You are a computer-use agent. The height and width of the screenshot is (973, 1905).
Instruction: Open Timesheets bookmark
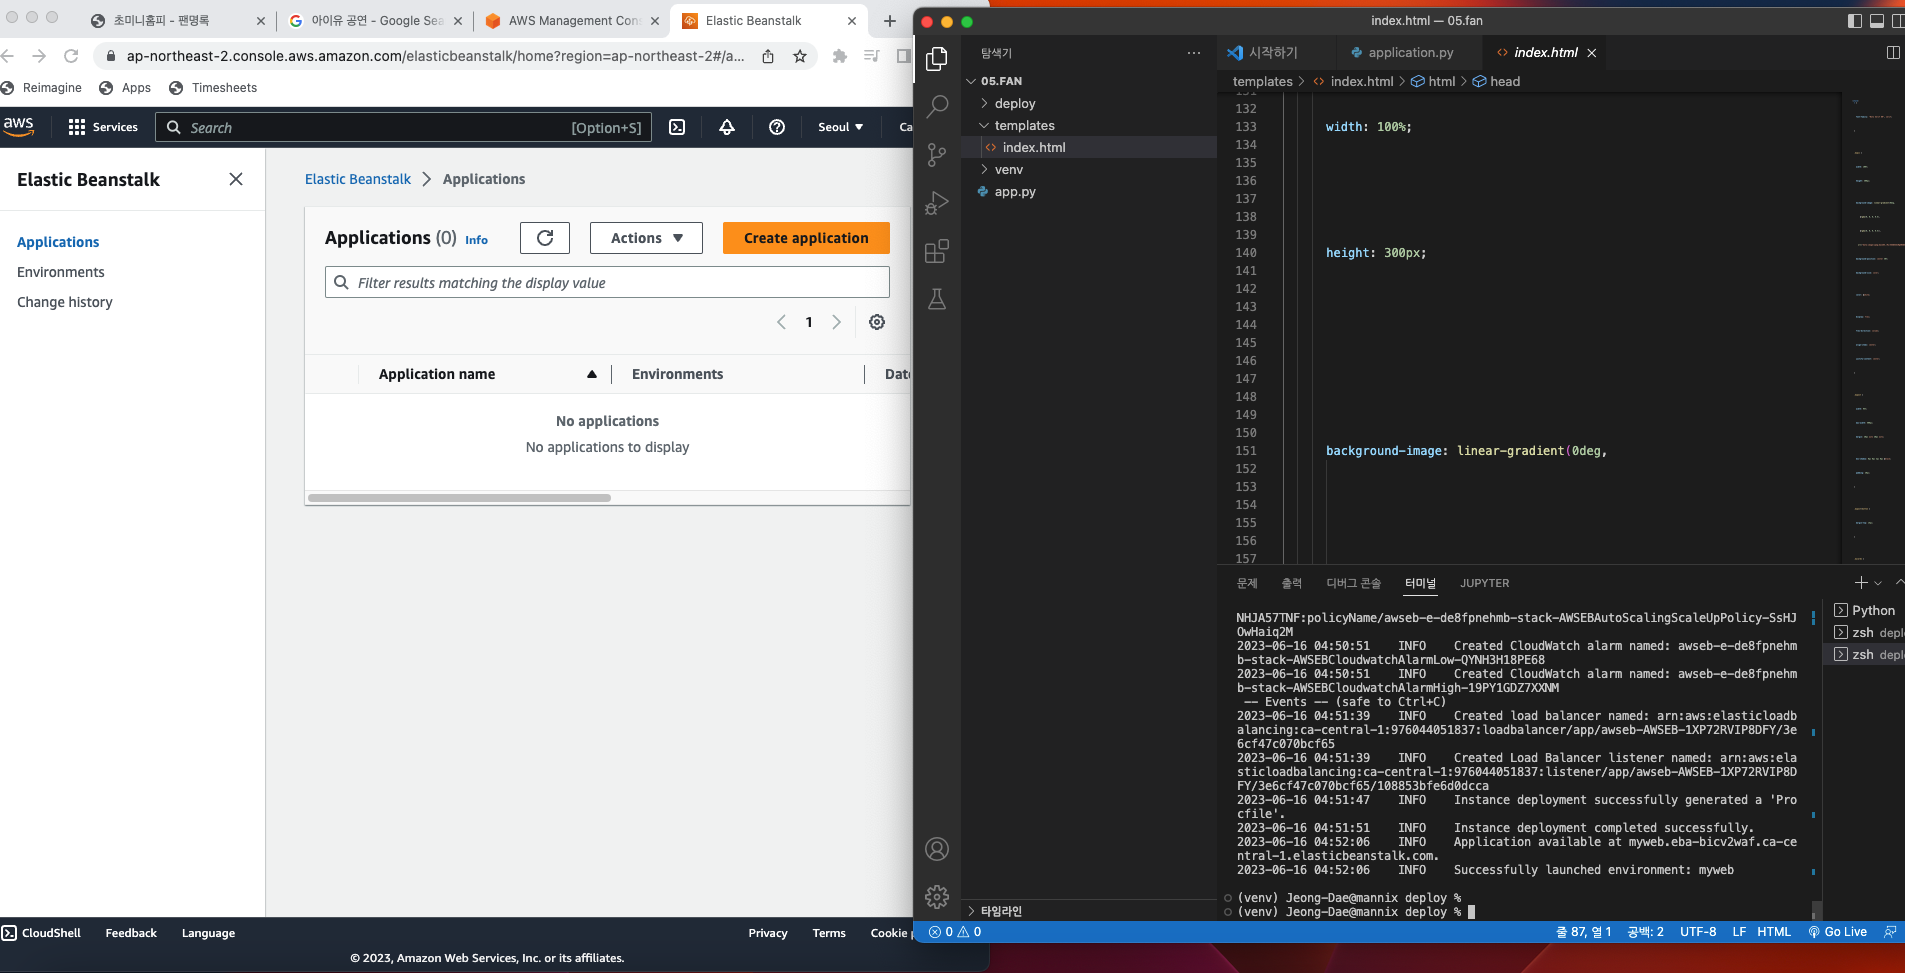213,88
